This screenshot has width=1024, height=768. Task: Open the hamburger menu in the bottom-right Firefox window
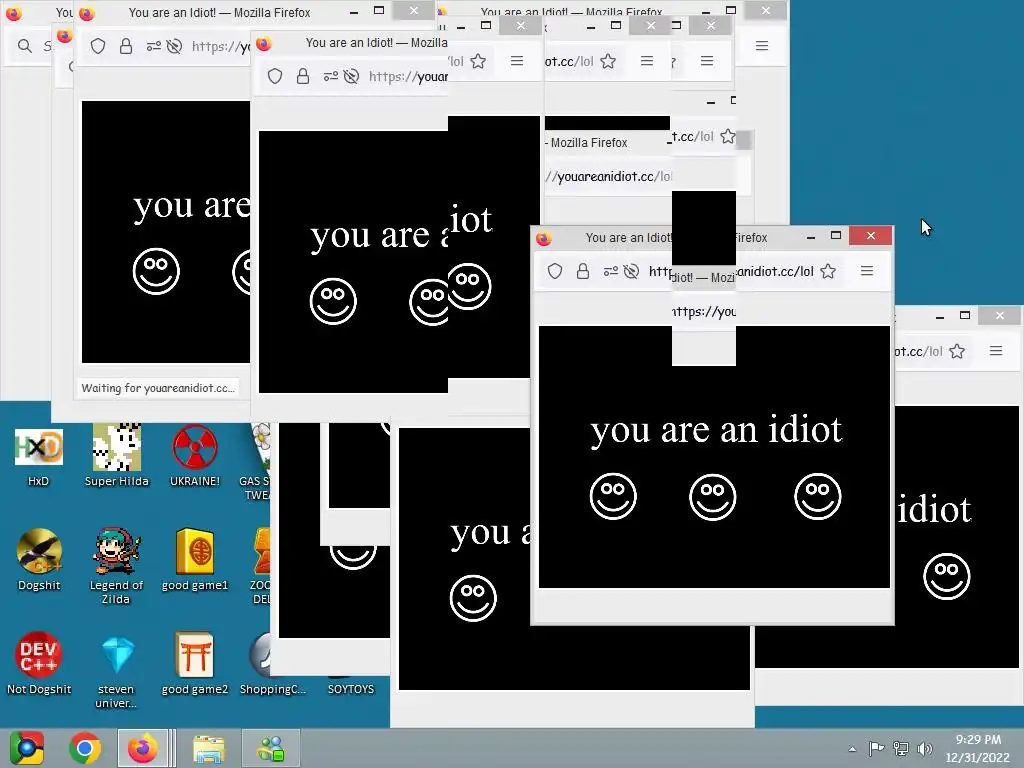995,351
